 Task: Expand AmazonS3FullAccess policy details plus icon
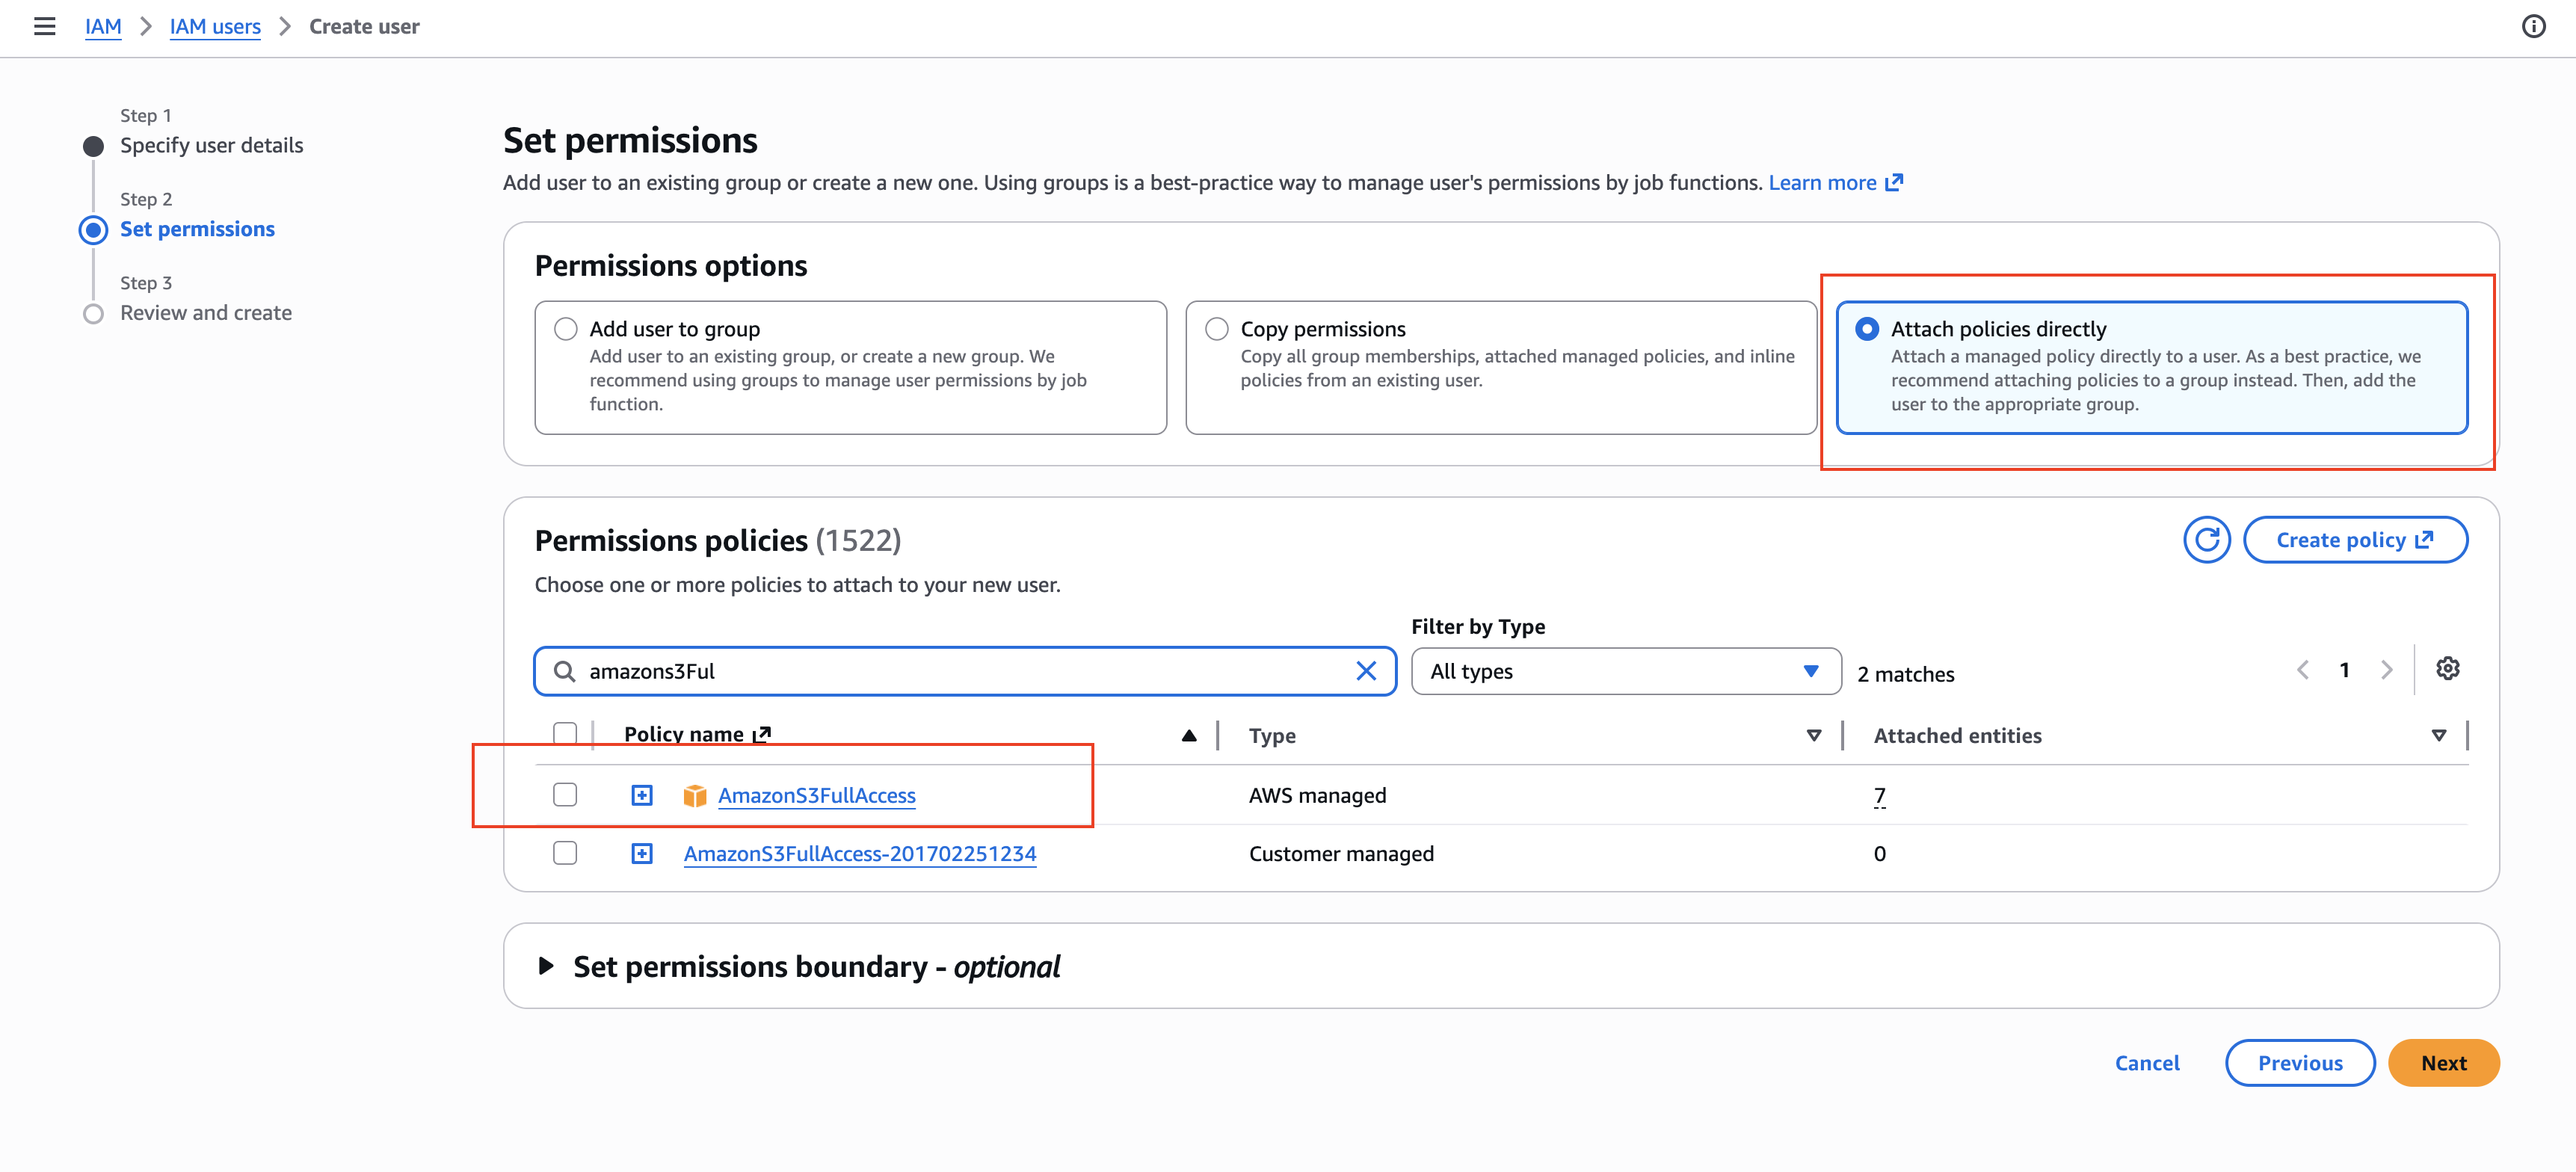[x=642, y=795]
